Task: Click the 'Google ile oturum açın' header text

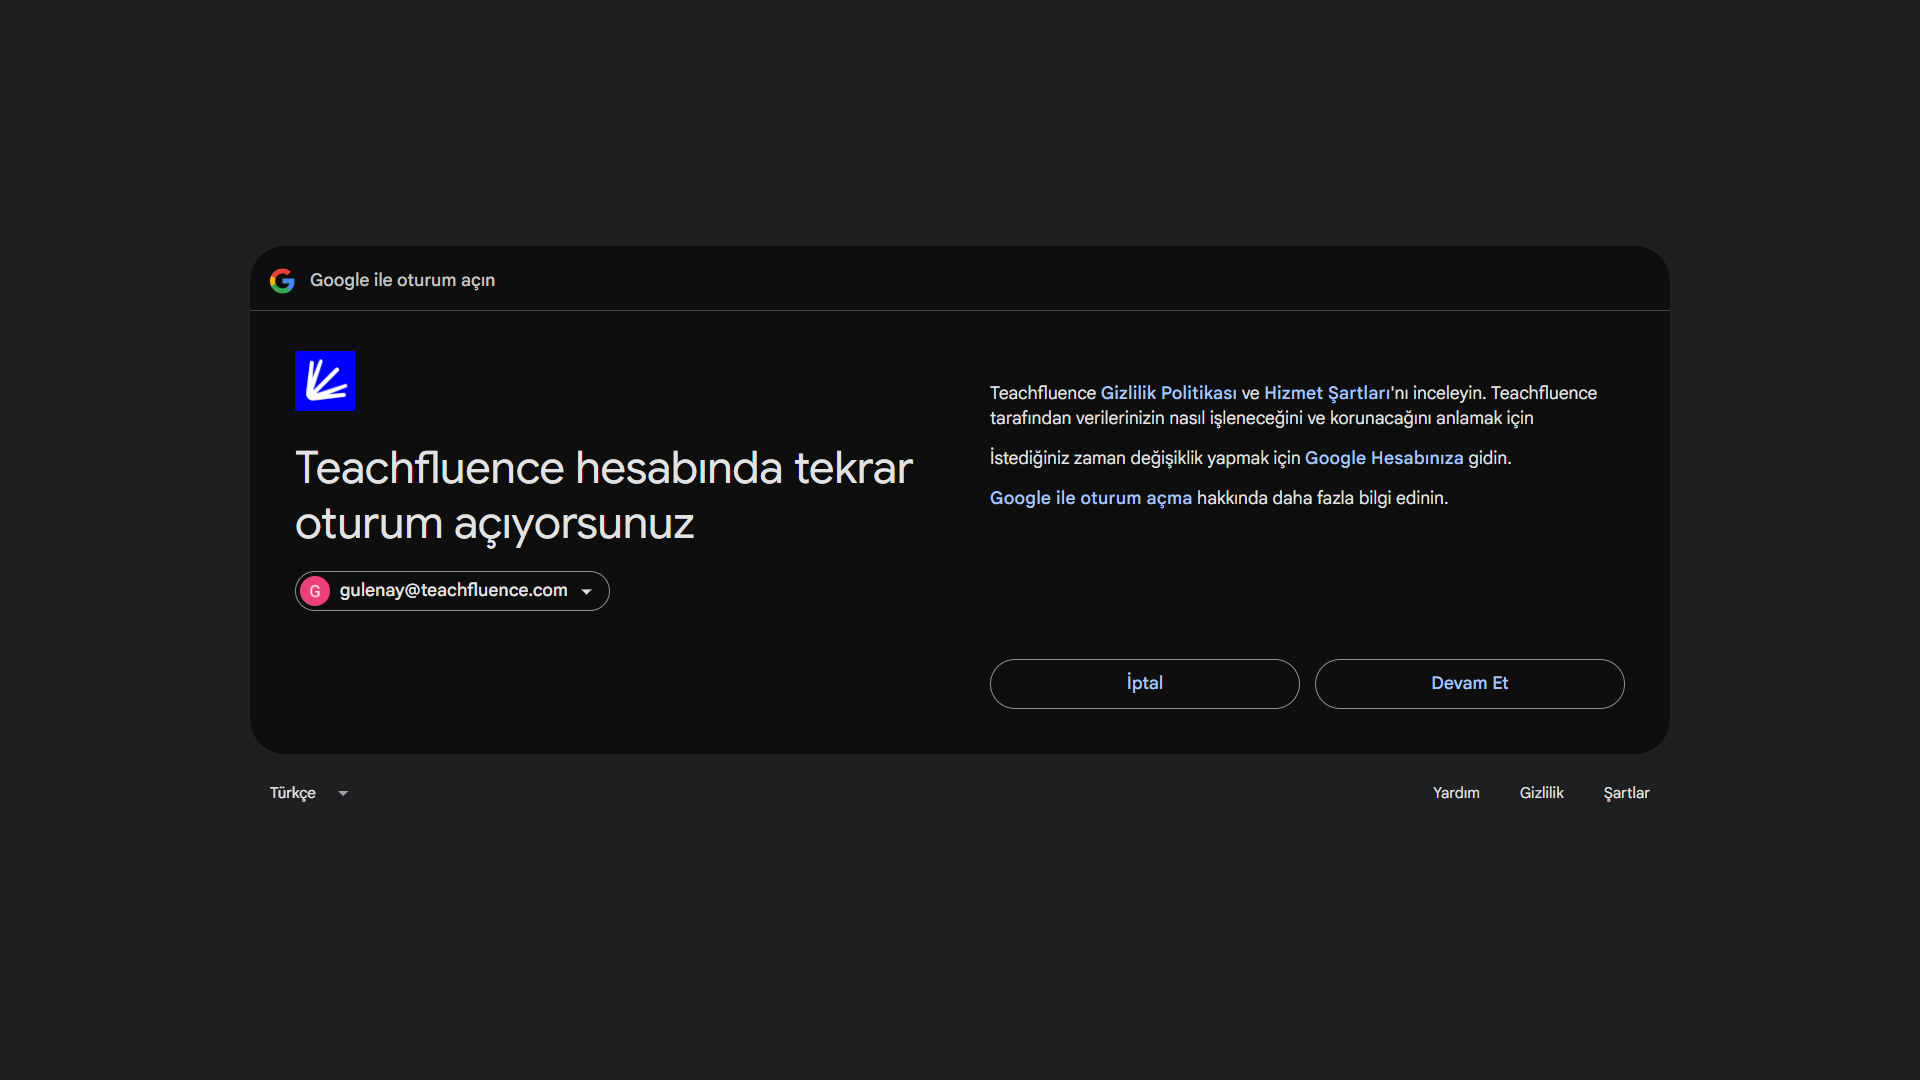Action: 402,281
